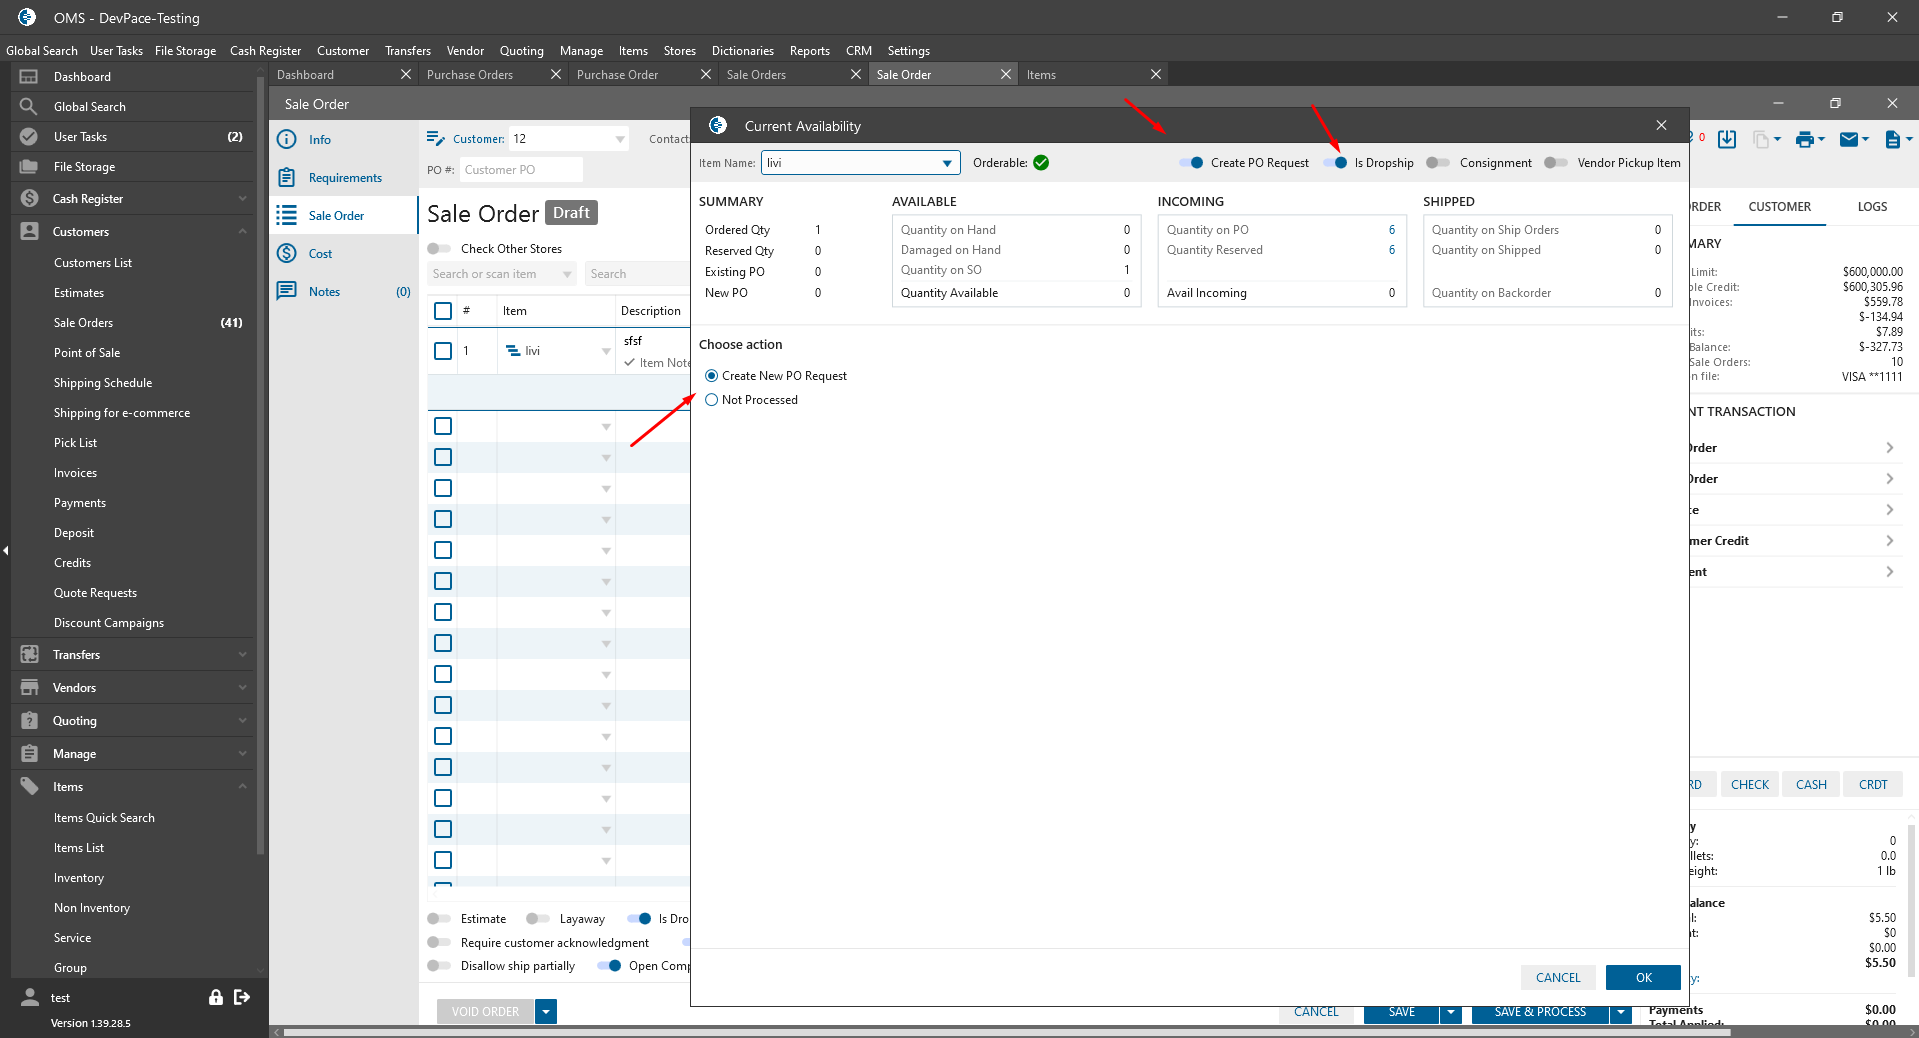Screen dimensions: 1919x1038
Task: Click the printer icon in Sale Order toolbar
Action: (1804, 139)
